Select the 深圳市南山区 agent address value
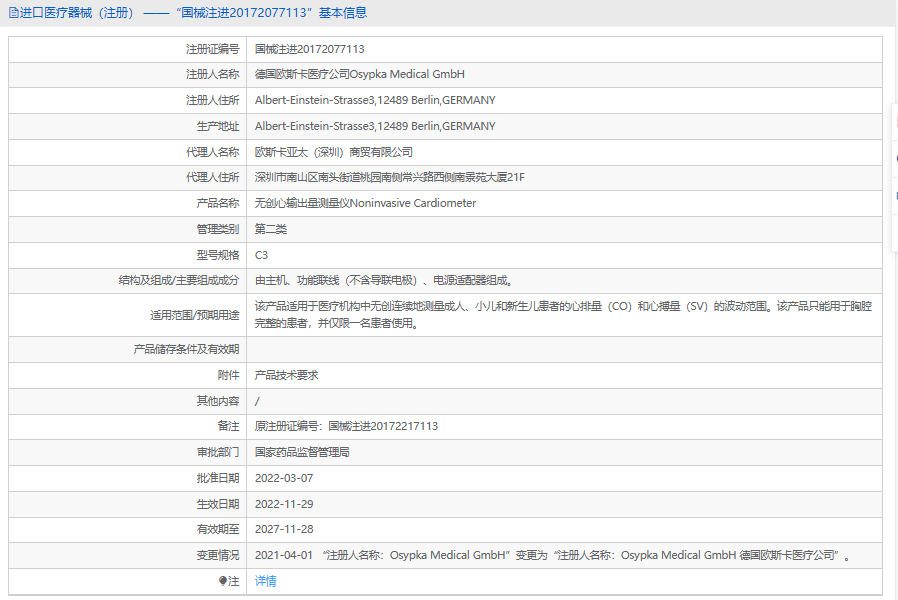 point(389,177)
